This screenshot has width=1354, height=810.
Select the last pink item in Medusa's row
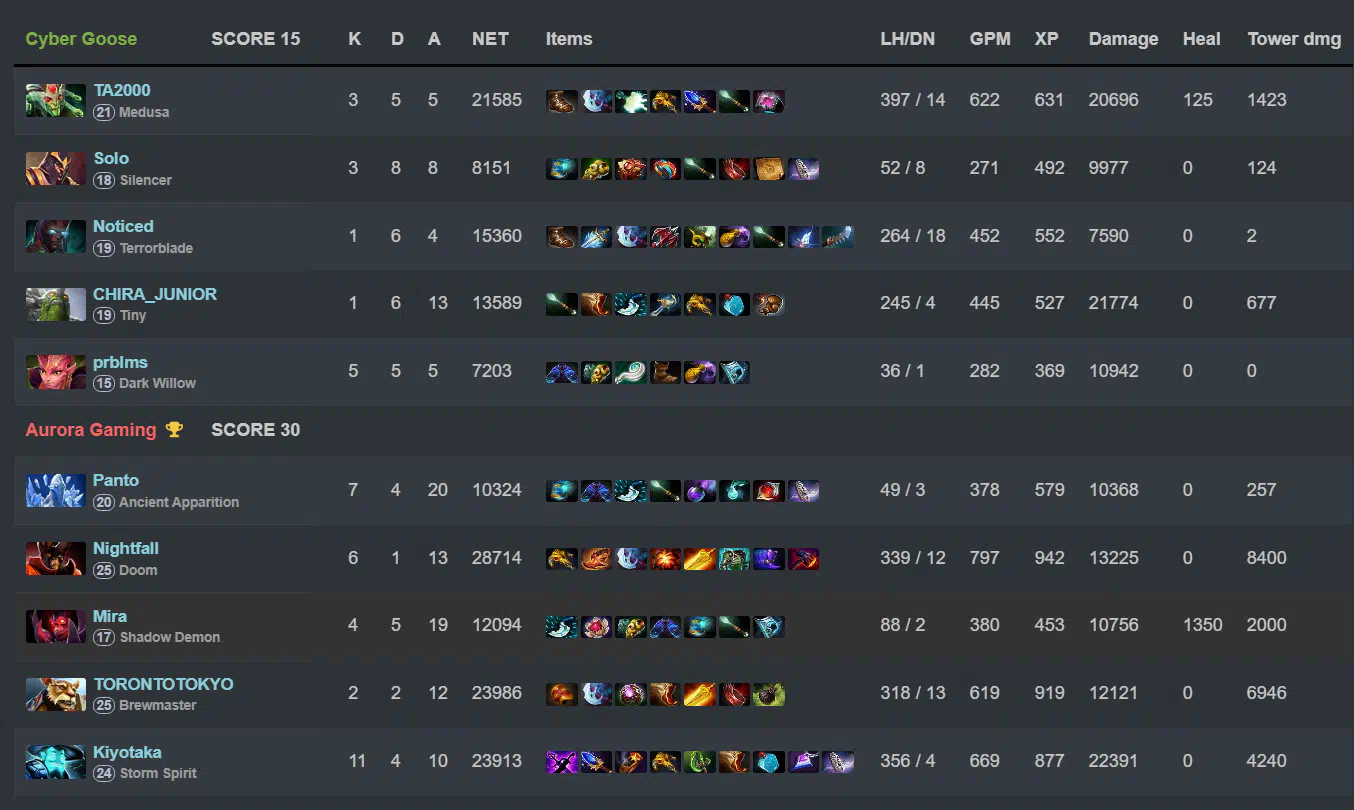pos(768,100)
